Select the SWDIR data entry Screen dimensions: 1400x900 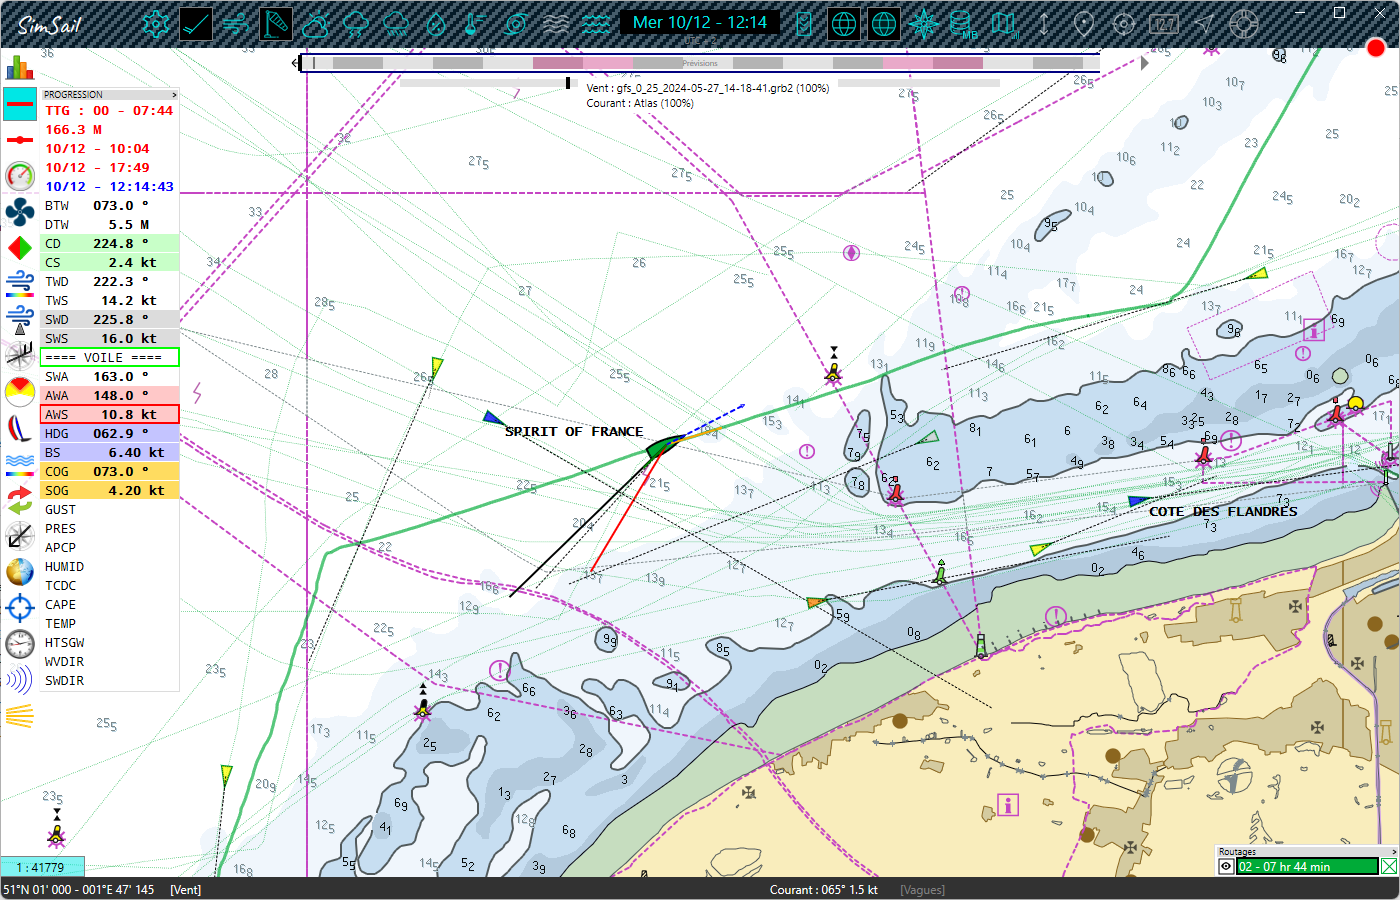(x=65, y=681)
